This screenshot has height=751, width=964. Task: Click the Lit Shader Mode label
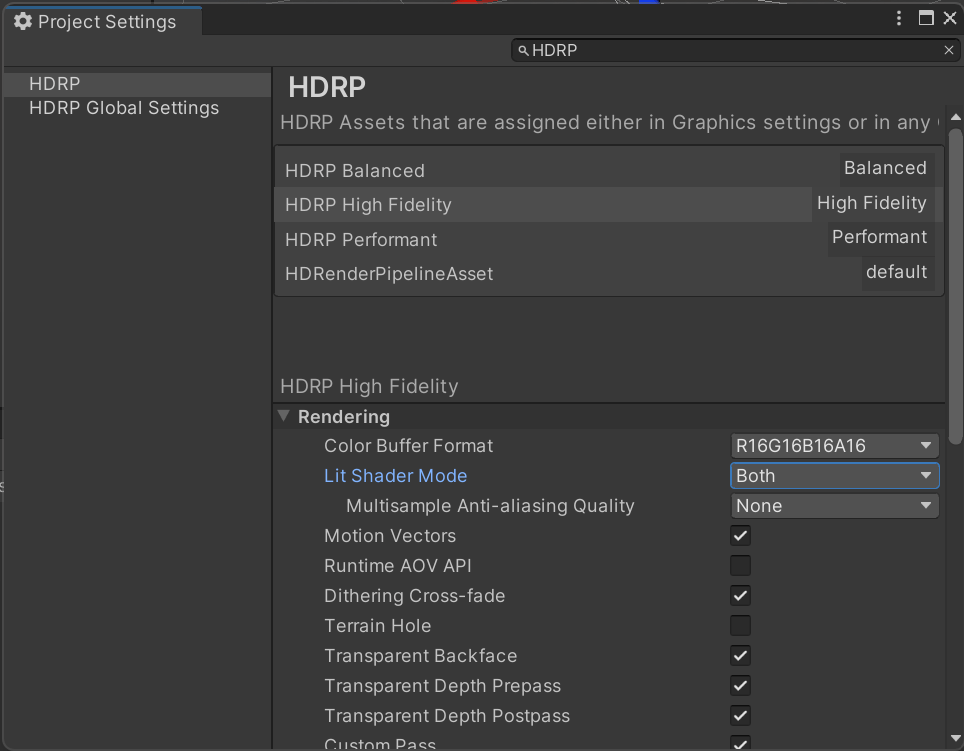(395, 476)
